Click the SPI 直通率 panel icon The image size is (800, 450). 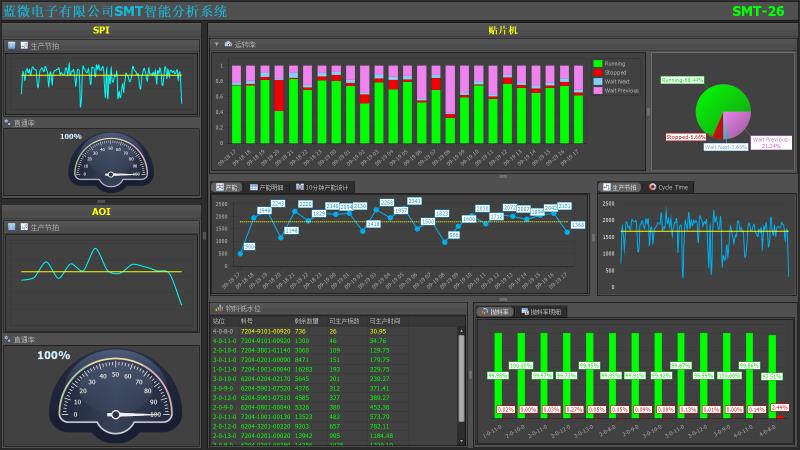click(8, 123)
